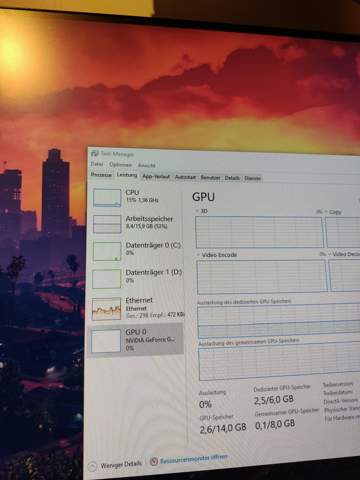The width and height of the screenshot is (360, 480).
Task: Open the 3D engine dropdown
Action: (198, 211)
